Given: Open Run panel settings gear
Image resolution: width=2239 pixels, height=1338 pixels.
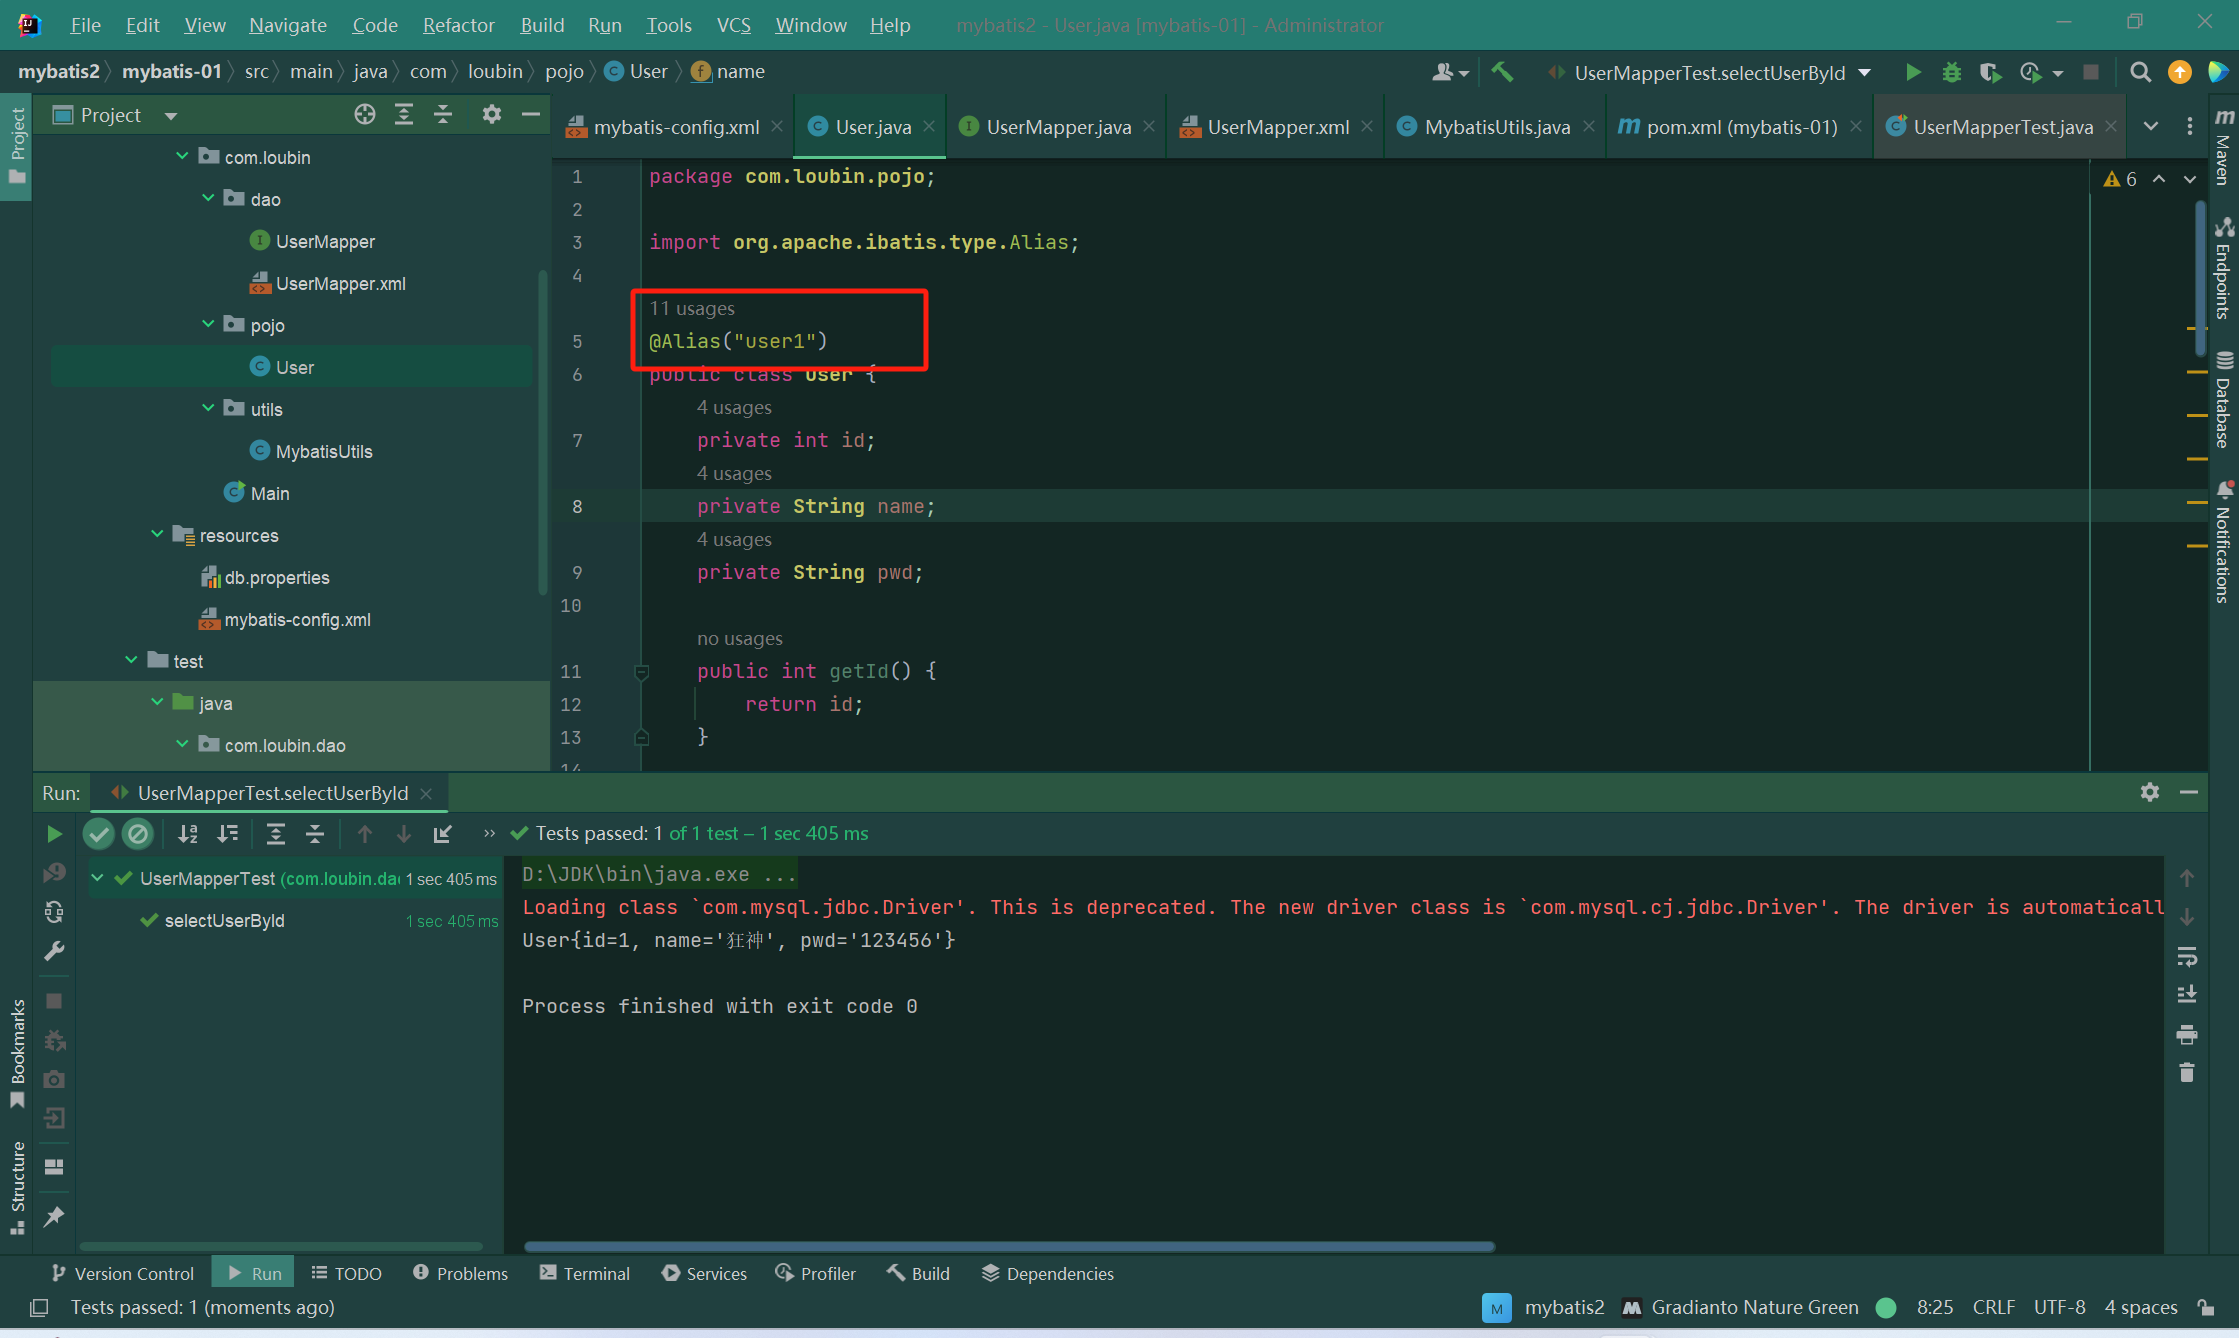Looking at the screenshot, I should pos(2150,792).
